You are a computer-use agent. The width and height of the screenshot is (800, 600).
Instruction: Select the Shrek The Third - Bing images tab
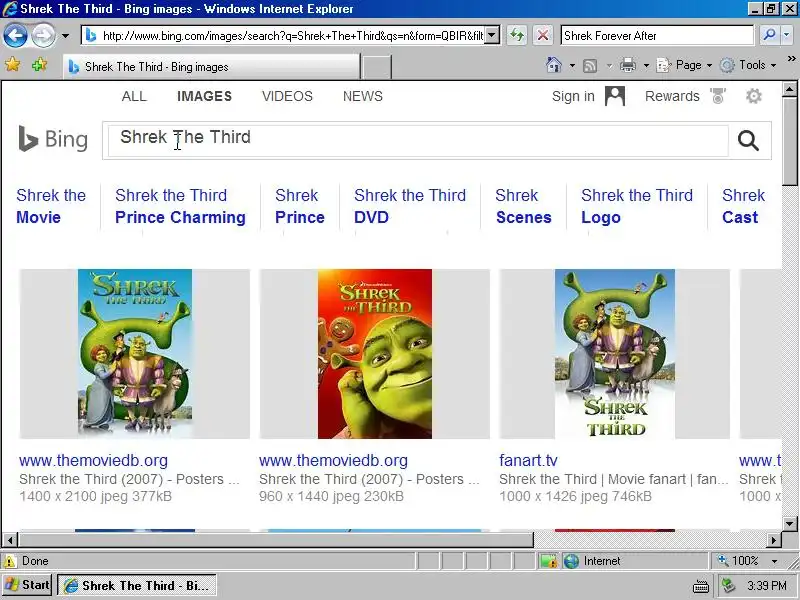[x=211, y=67]
